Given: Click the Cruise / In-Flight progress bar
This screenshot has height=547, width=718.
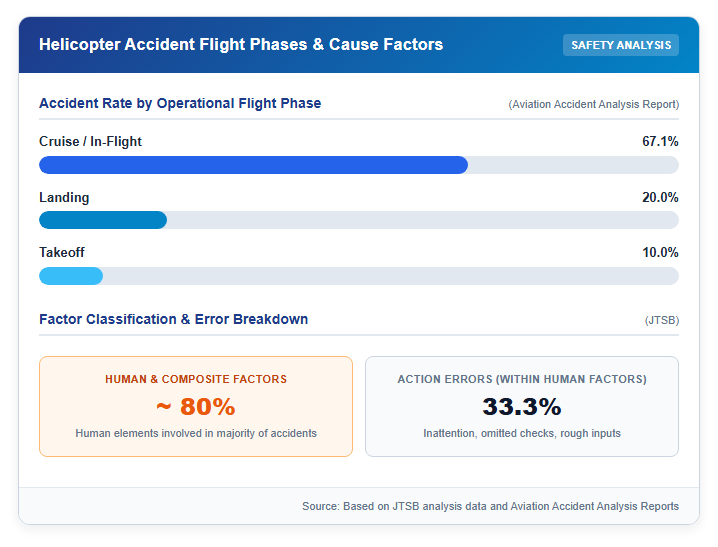Looking at the screenshot, I should point(359,165).
